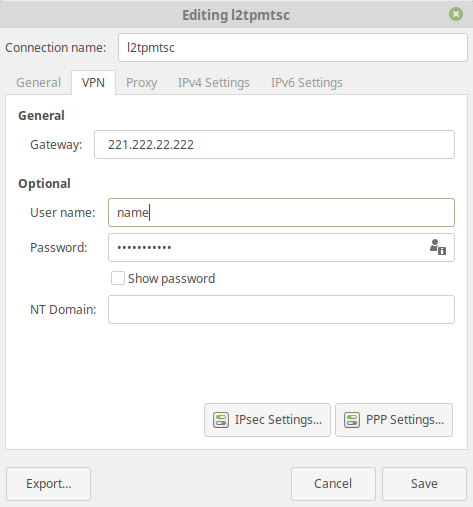Enable the Show password checkbox
The width and height of the screenshot is (473, 507).
[118, 278]
